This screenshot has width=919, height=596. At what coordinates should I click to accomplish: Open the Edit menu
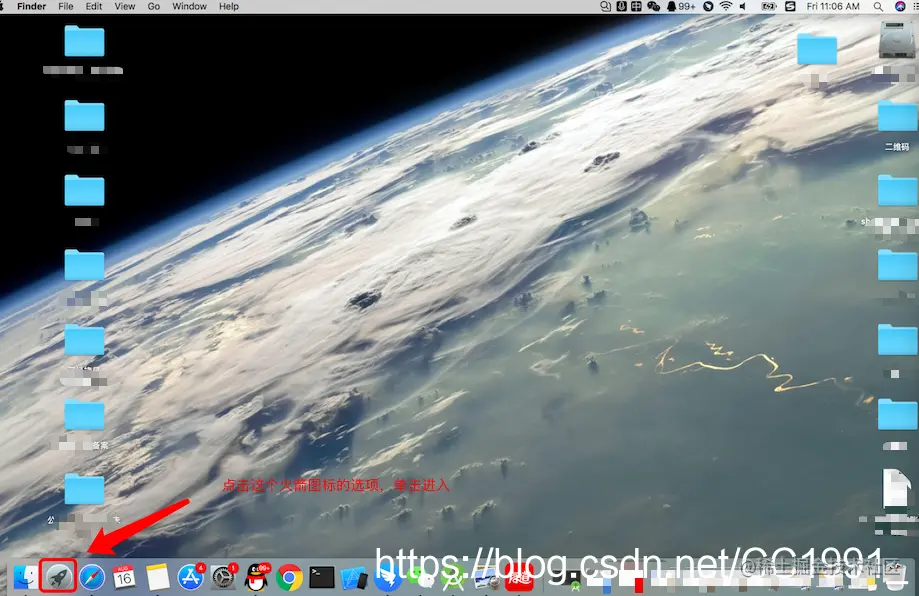point(94,6)
